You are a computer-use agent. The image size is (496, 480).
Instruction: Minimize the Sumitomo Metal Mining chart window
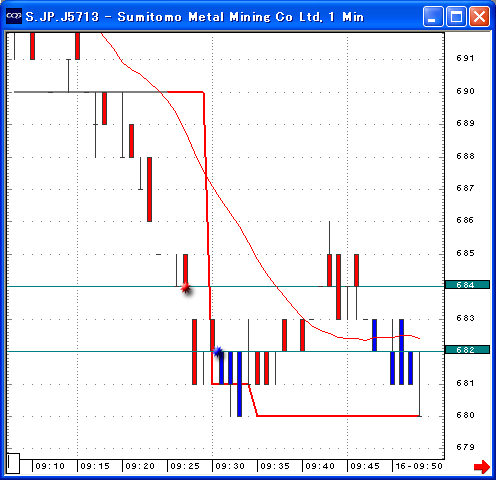coord(433,16)
